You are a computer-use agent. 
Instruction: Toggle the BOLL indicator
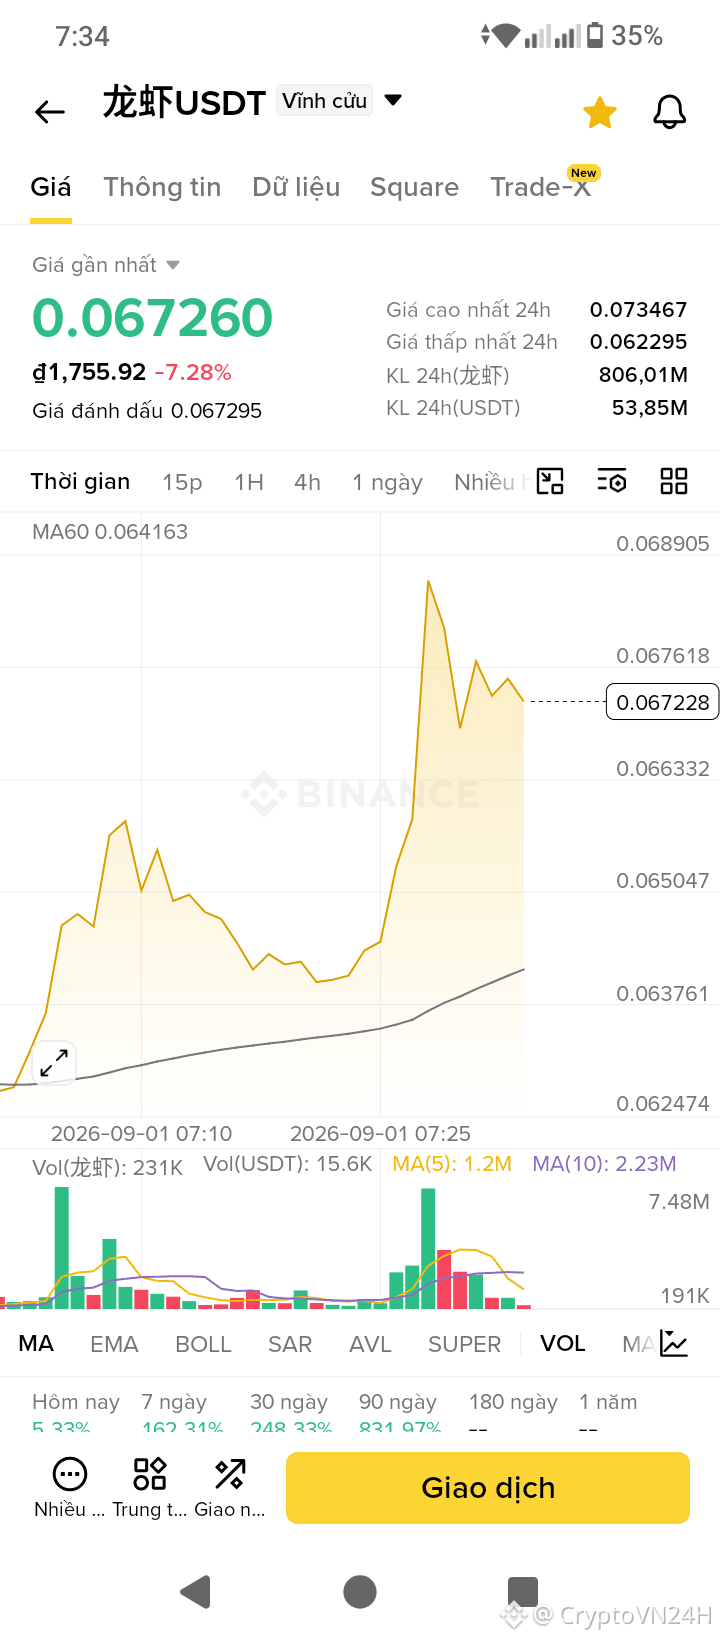pos(203,1344)
